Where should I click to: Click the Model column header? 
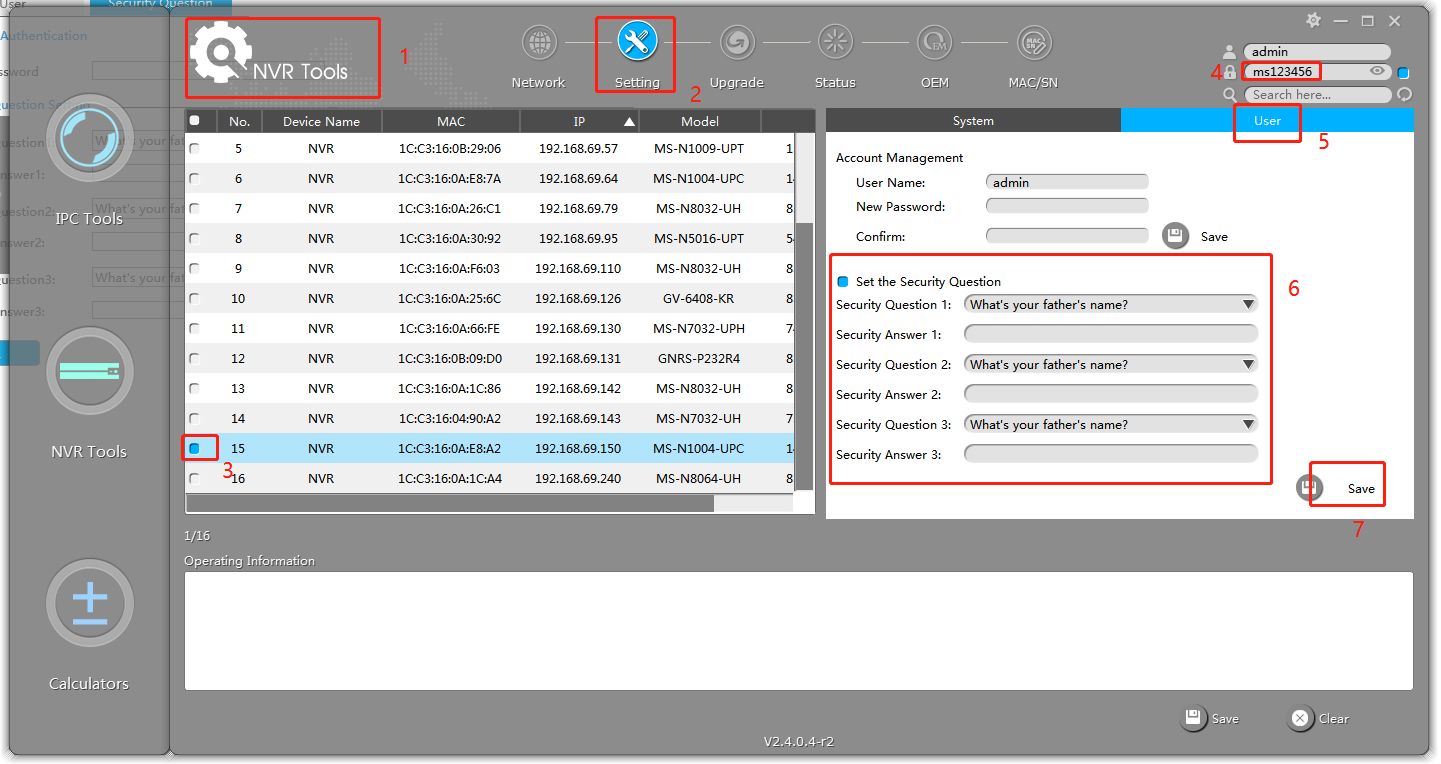point(700,122)
